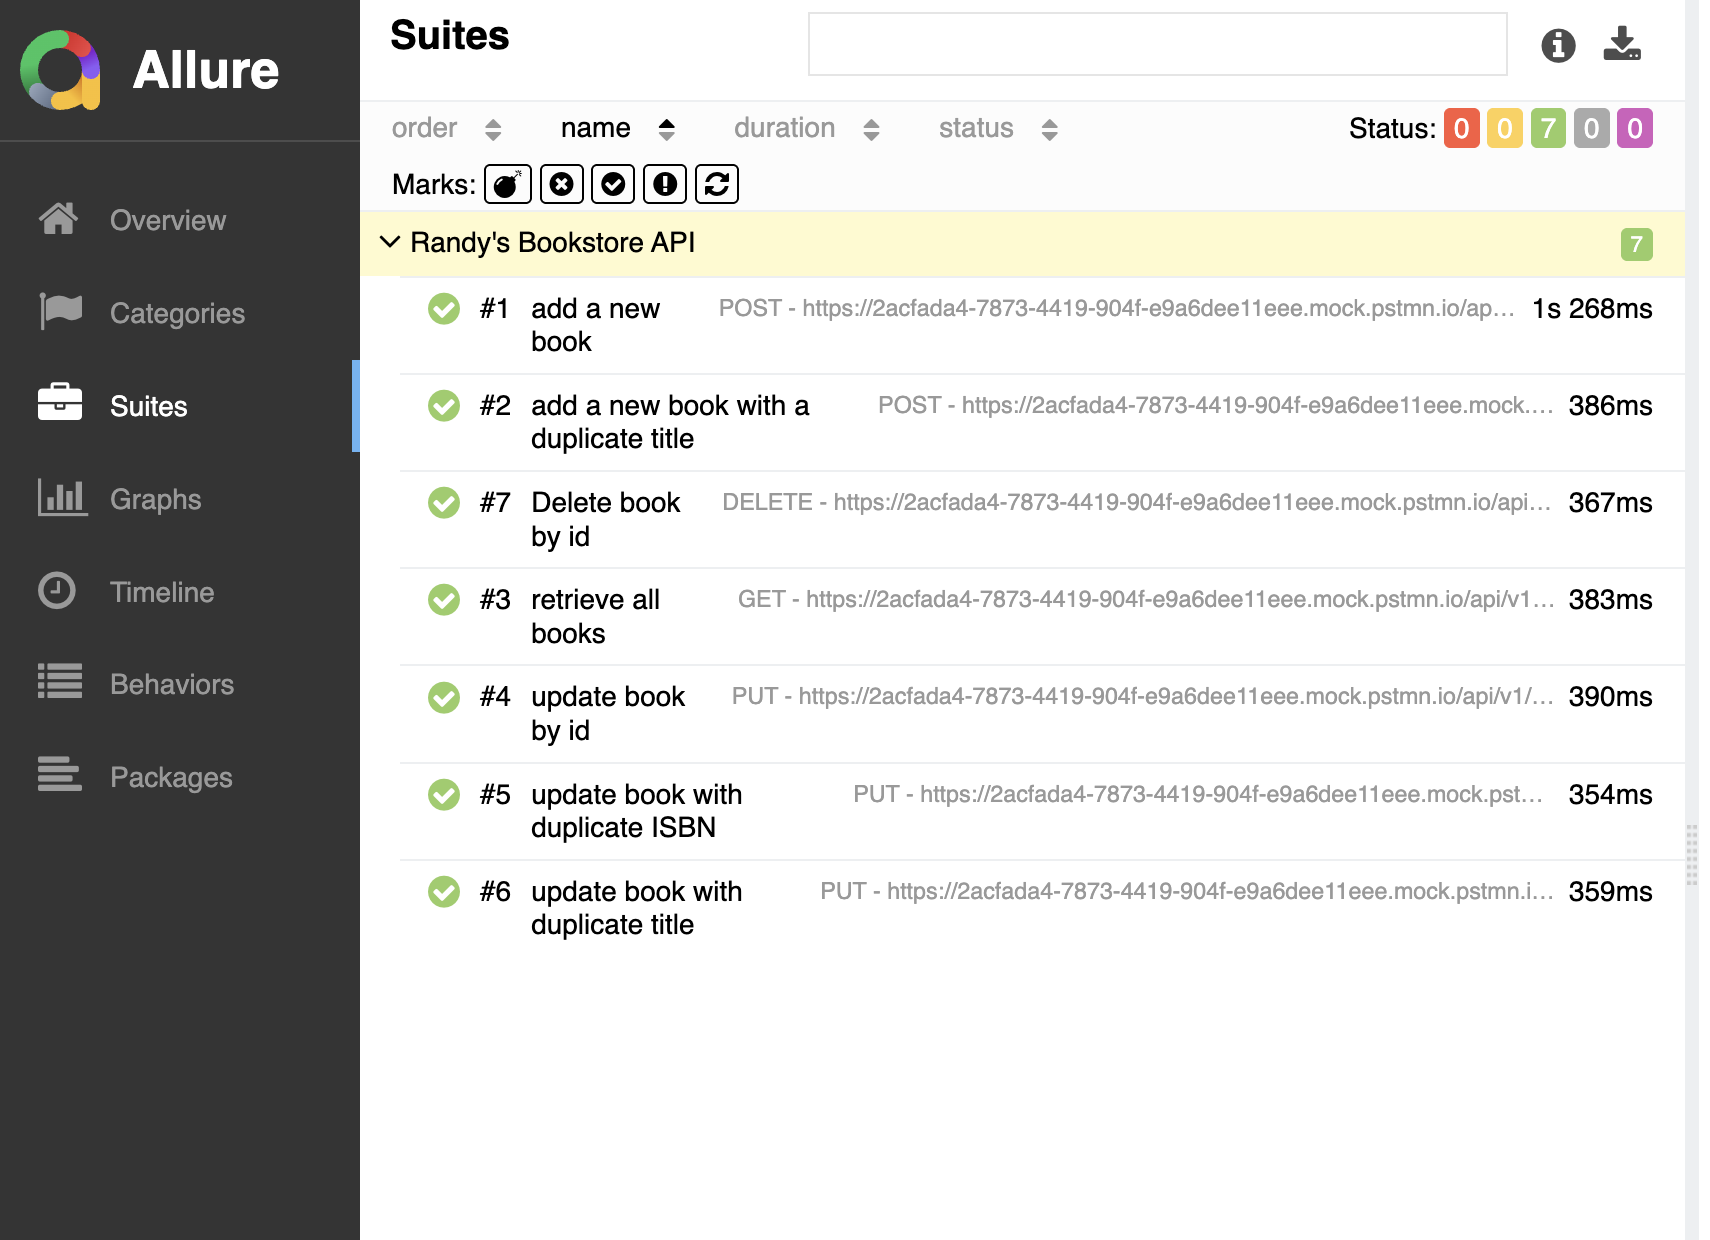Open 'update book with duplicate ISBN'

point(1042,811)
